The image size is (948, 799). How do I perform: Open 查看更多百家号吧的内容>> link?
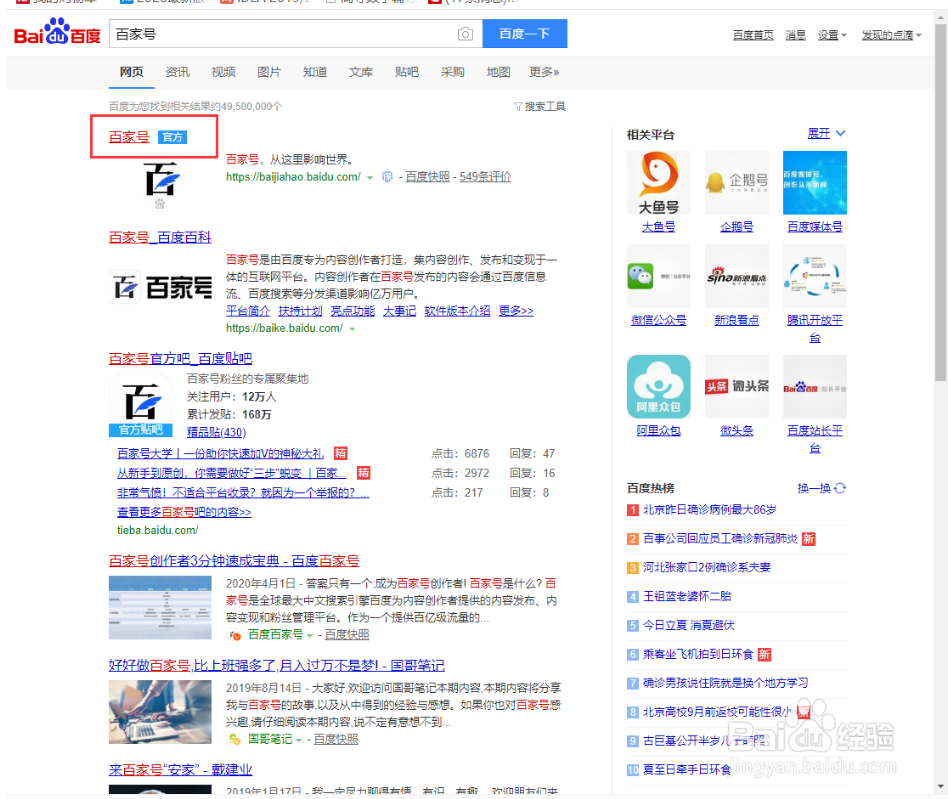184,512
